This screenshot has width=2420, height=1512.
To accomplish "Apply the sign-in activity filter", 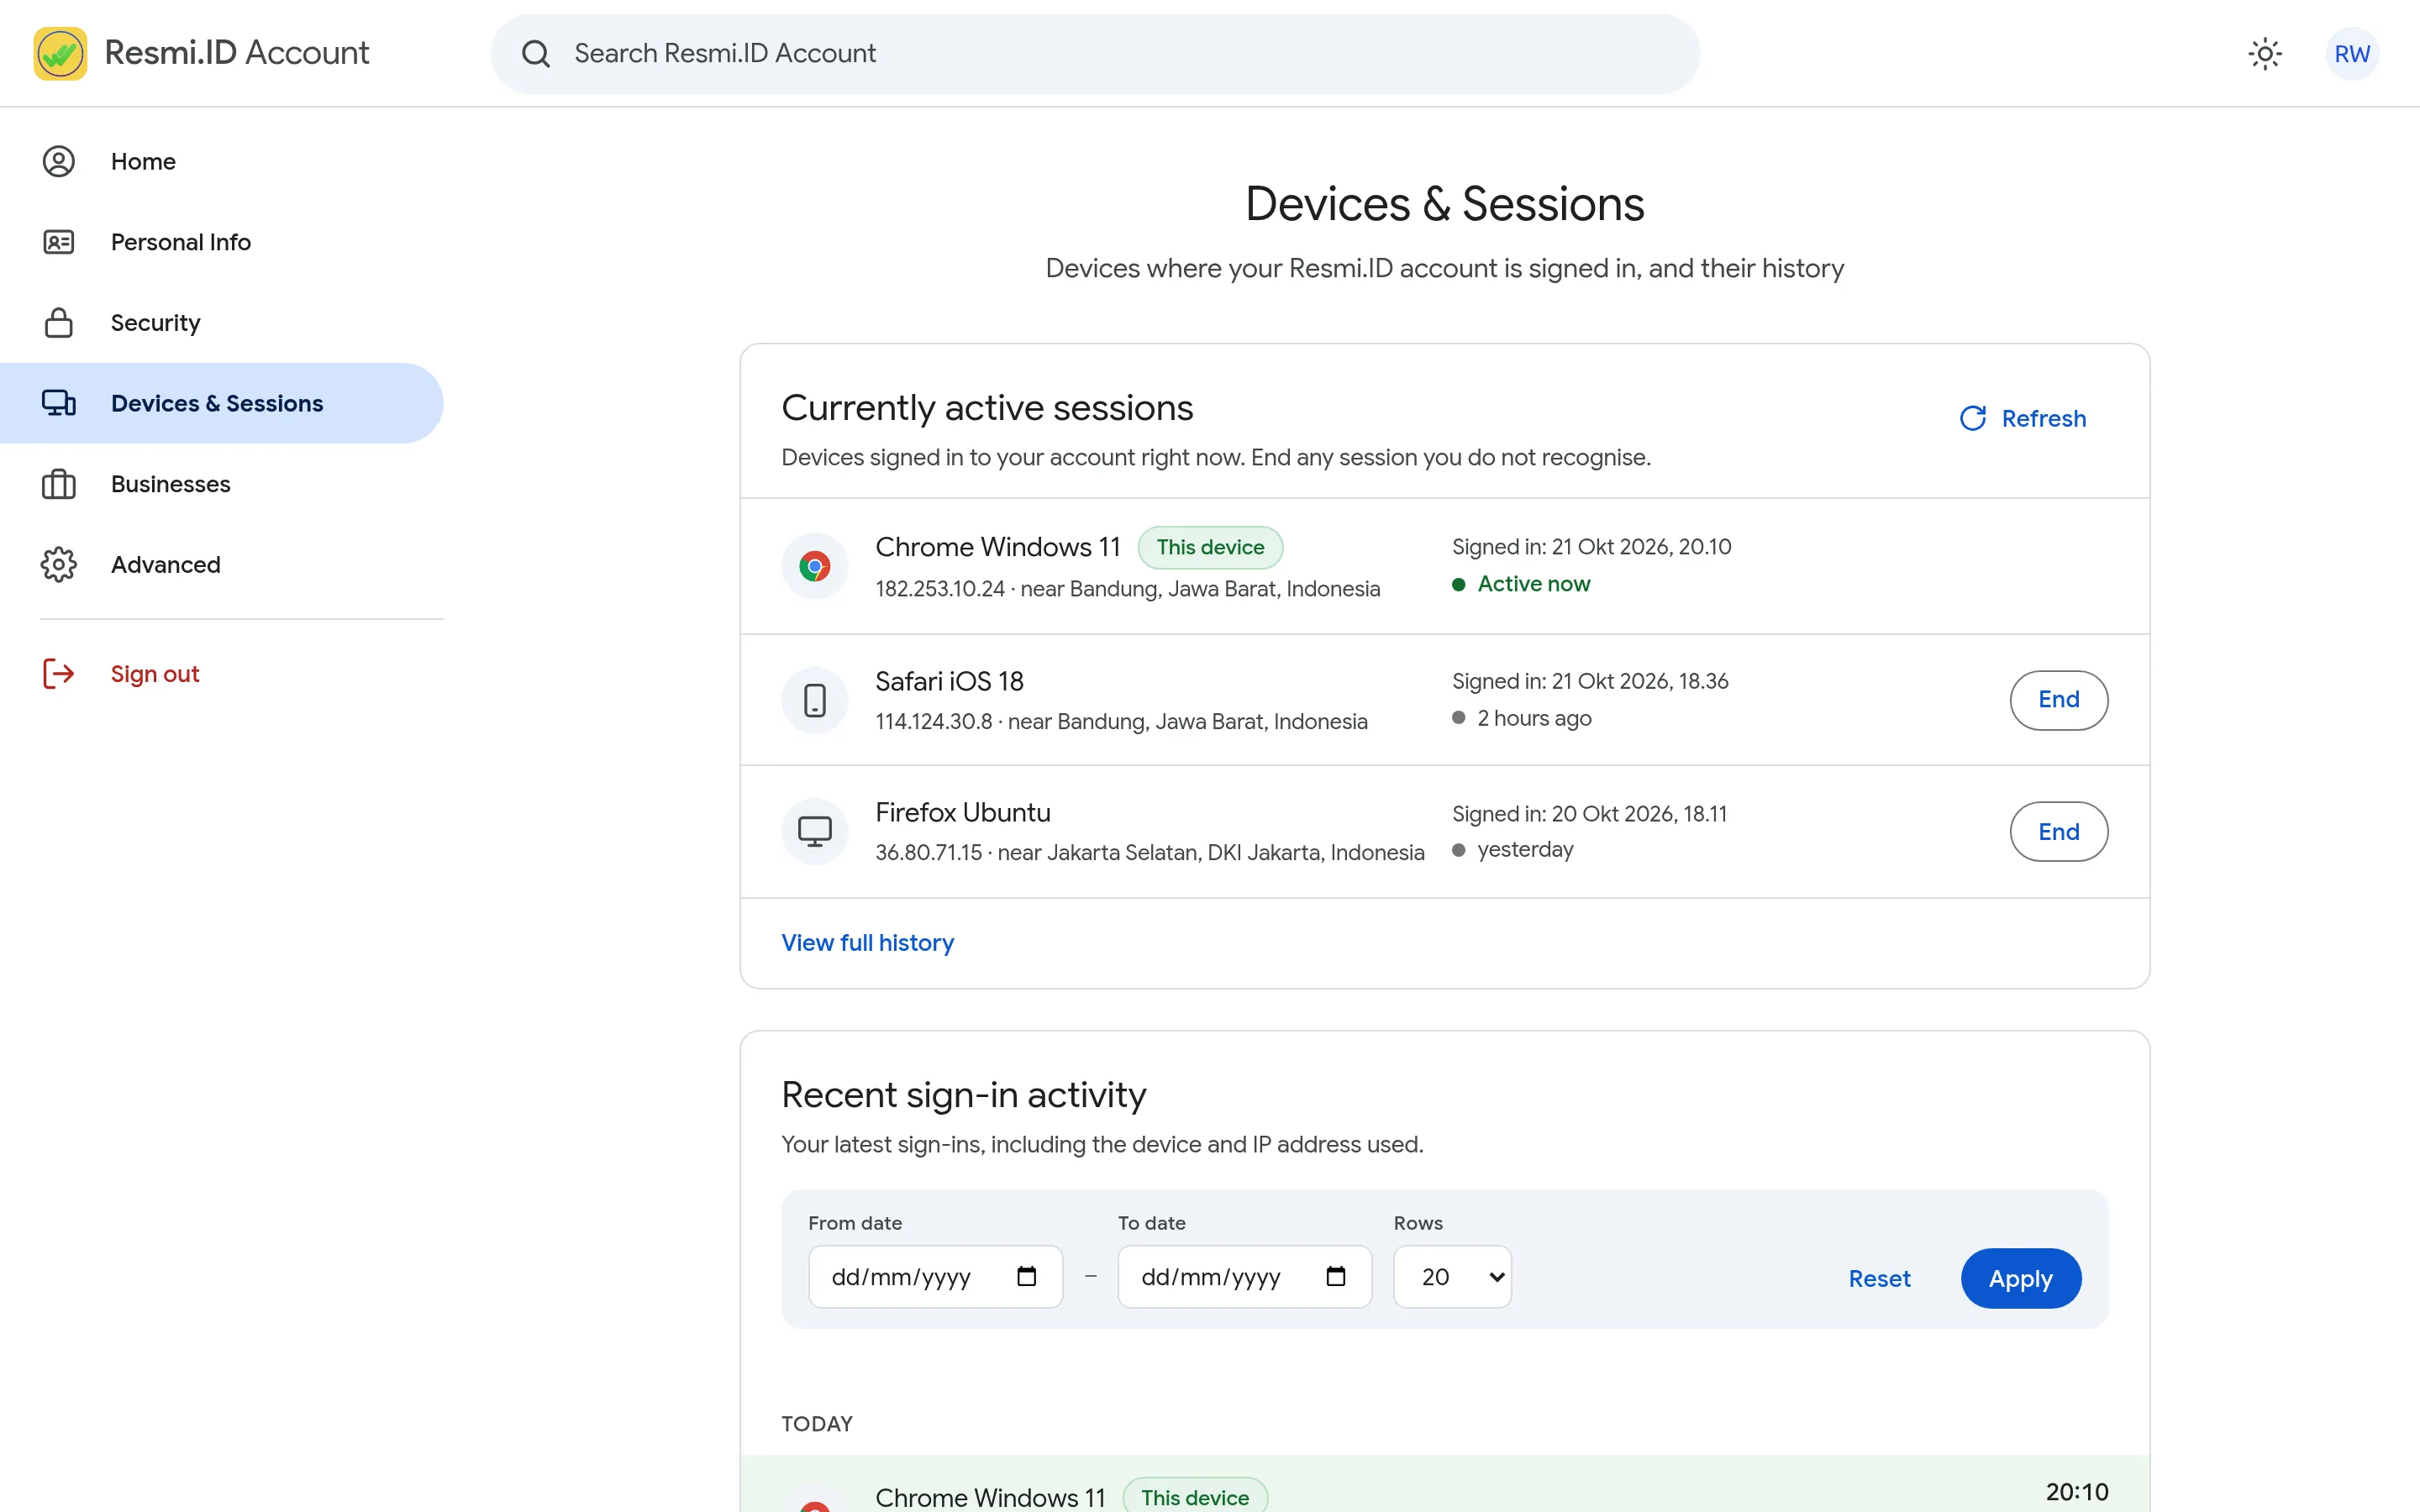I will 2020,1278.
